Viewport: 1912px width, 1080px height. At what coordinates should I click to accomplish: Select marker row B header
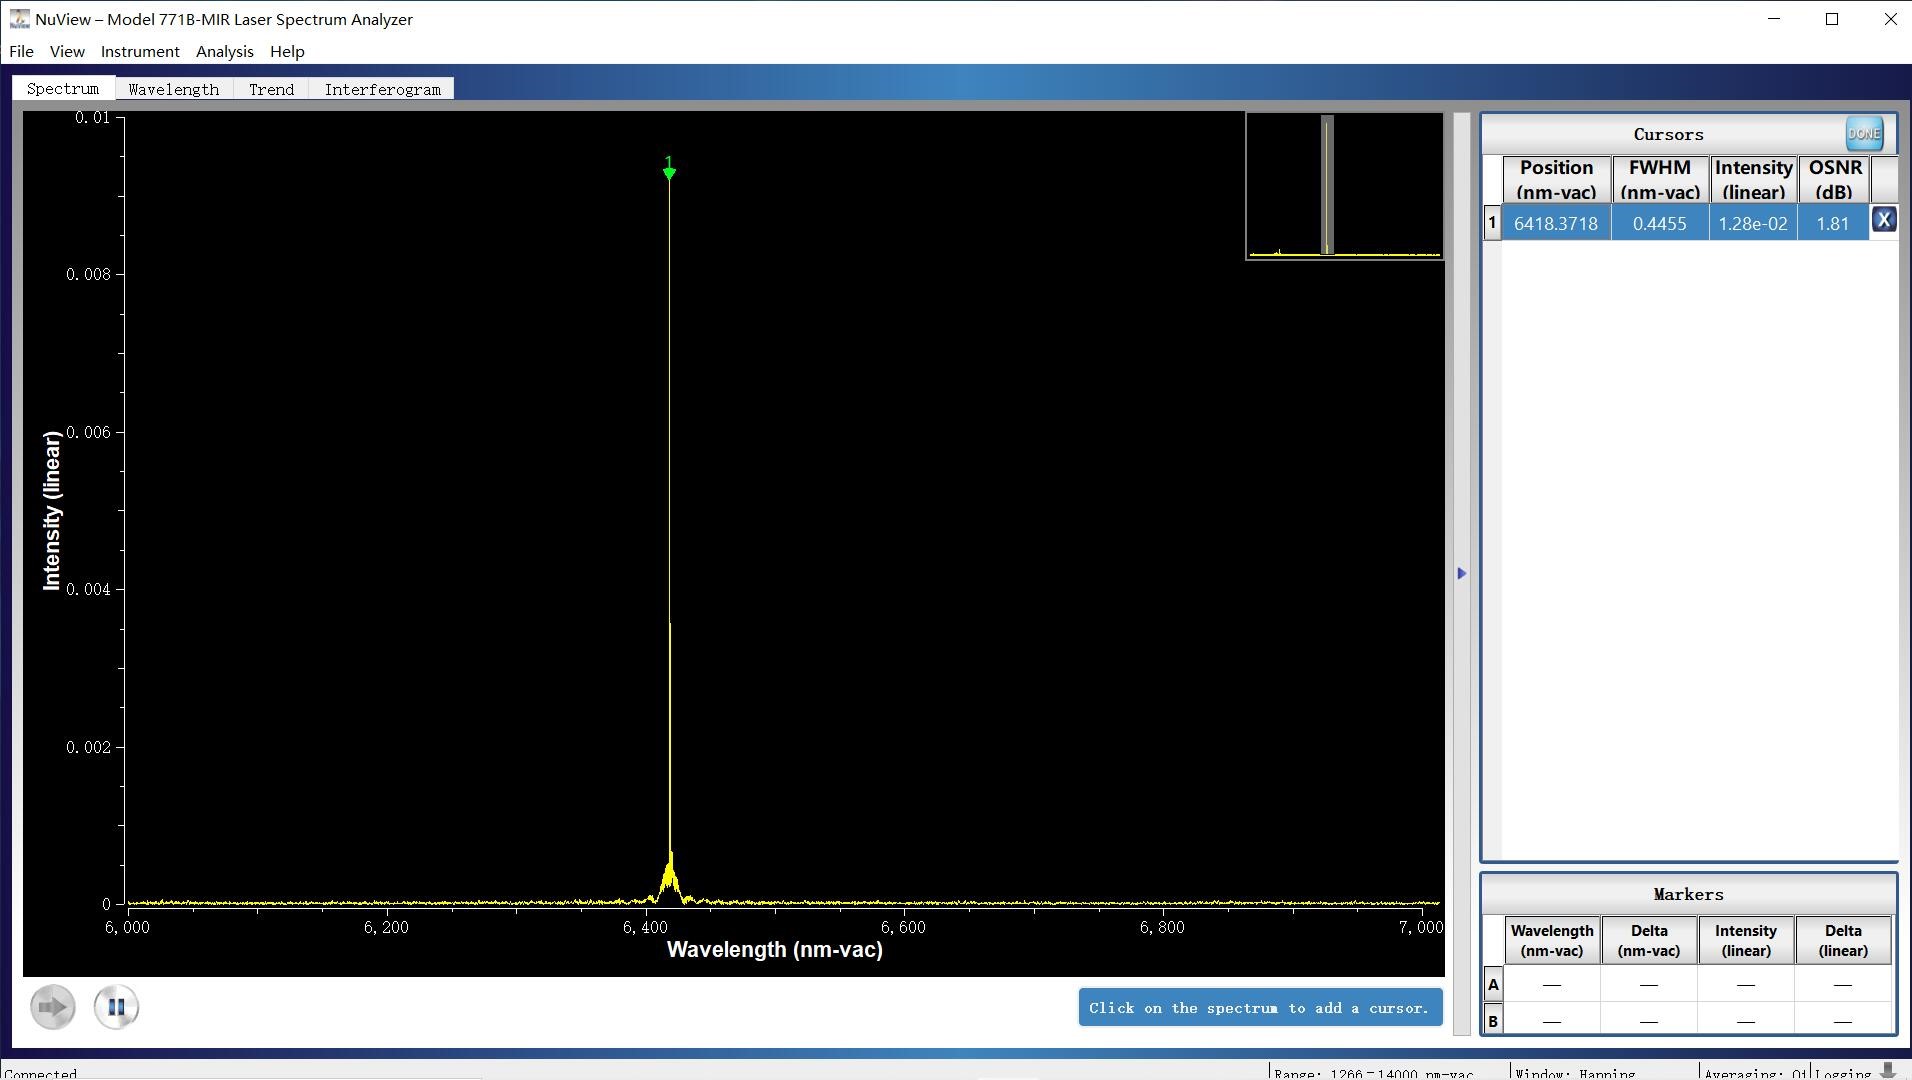pyautogui.click(x=1493, y=1021)
